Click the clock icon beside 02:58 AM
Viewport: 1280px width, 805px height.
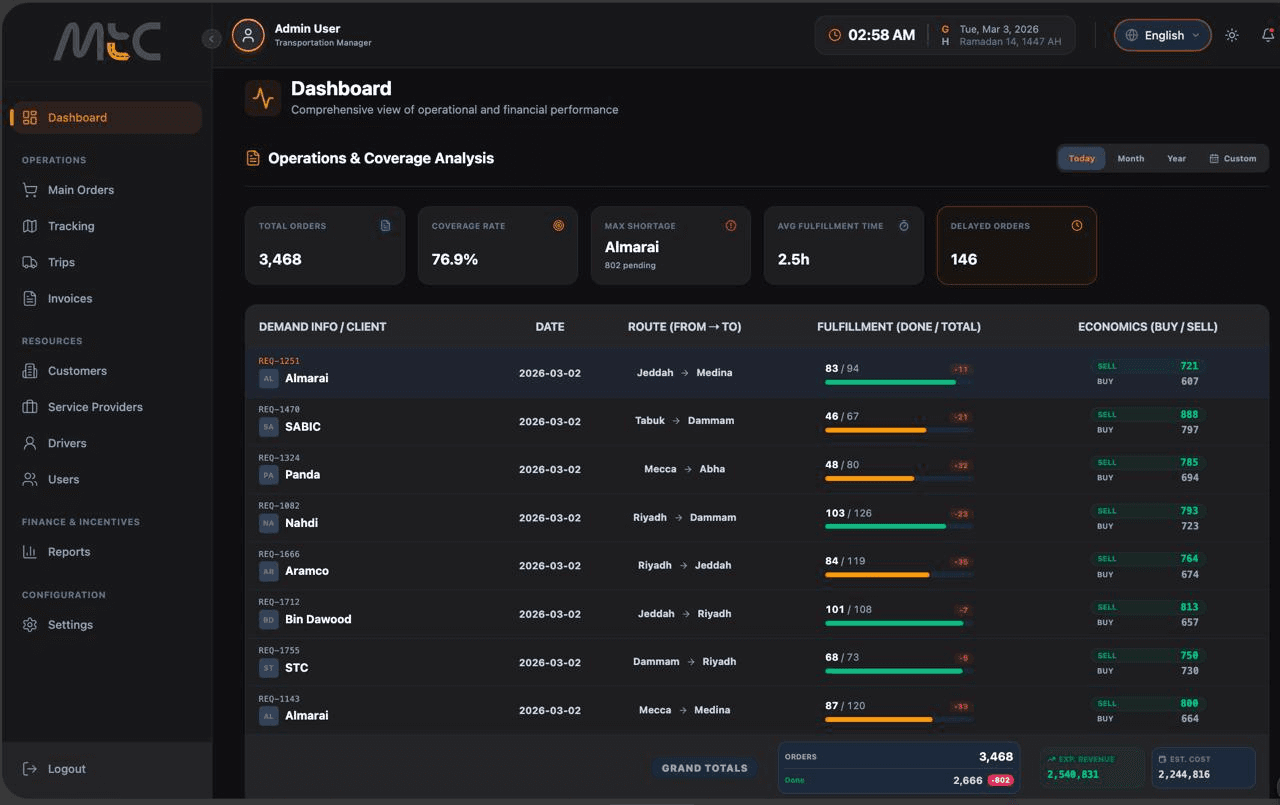pyautogui.click(x=835, y=35)
